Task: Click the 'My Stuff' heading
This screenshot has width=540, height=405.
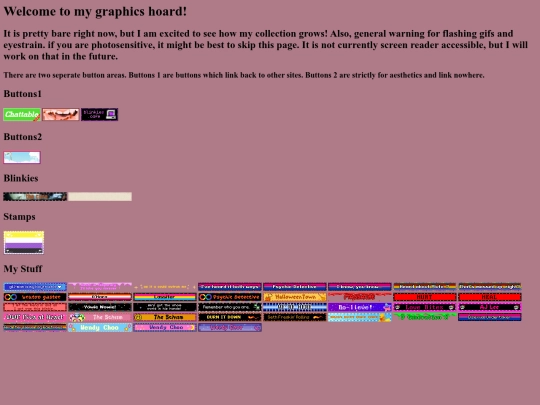Action: click(x=23, y=269)
